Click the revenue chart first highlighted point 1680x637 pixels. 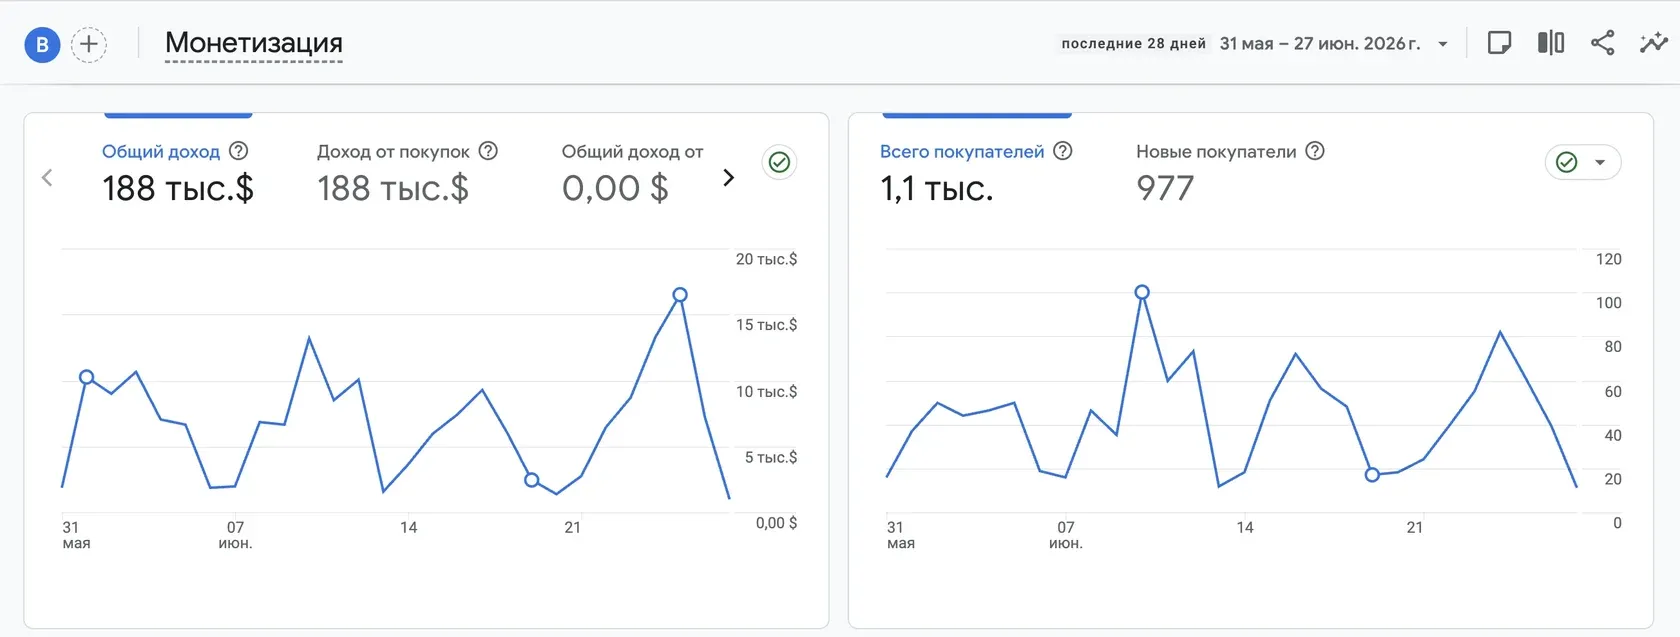(x=86, y=377)
